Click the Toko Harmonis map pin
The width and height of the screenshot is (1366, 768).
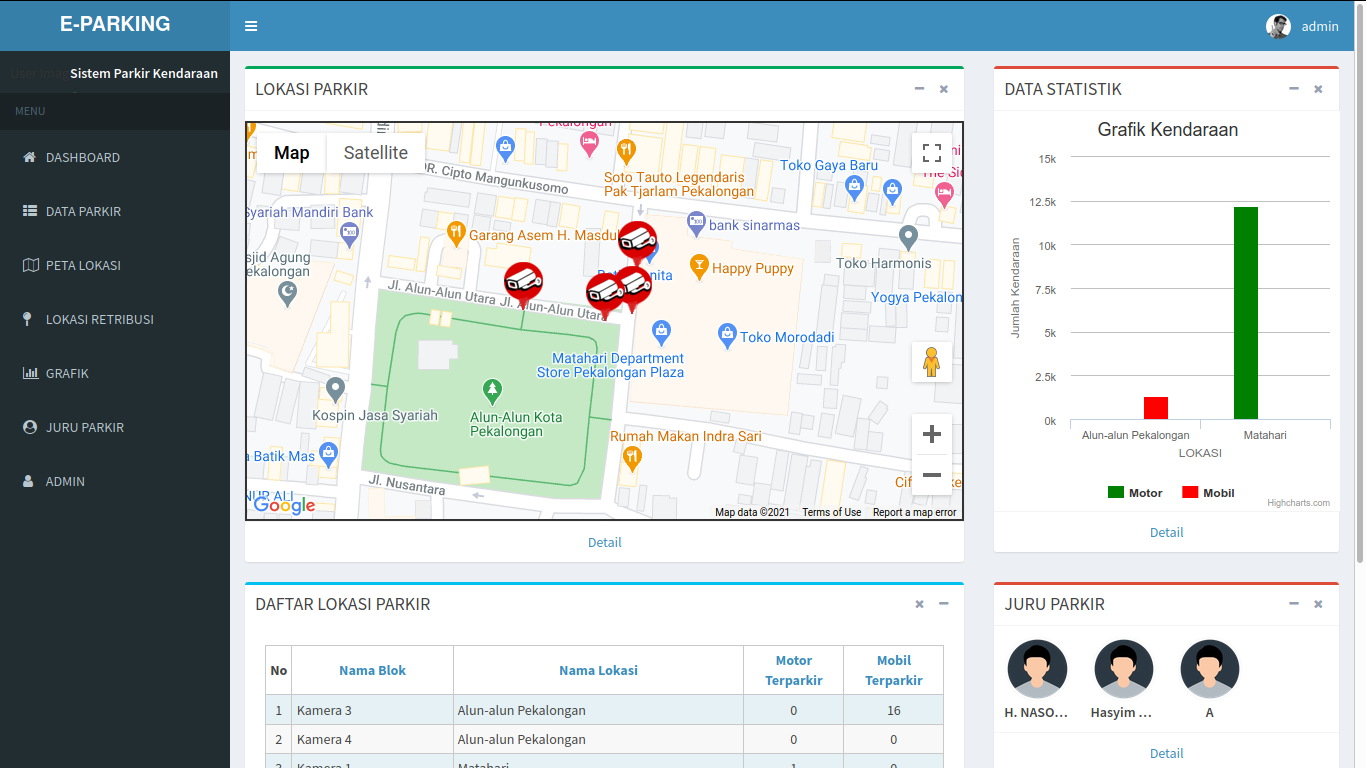pyautogui.click(x=908, y=237)
